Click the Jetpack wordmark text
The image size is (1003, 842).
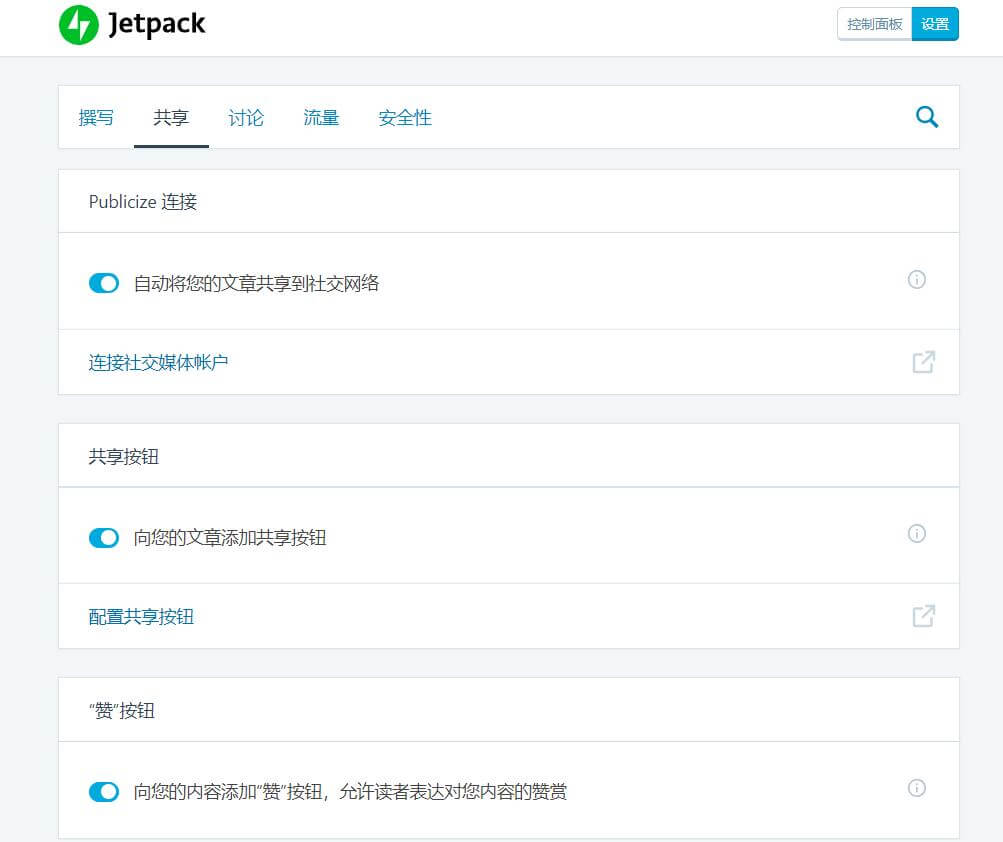[157, 25]
